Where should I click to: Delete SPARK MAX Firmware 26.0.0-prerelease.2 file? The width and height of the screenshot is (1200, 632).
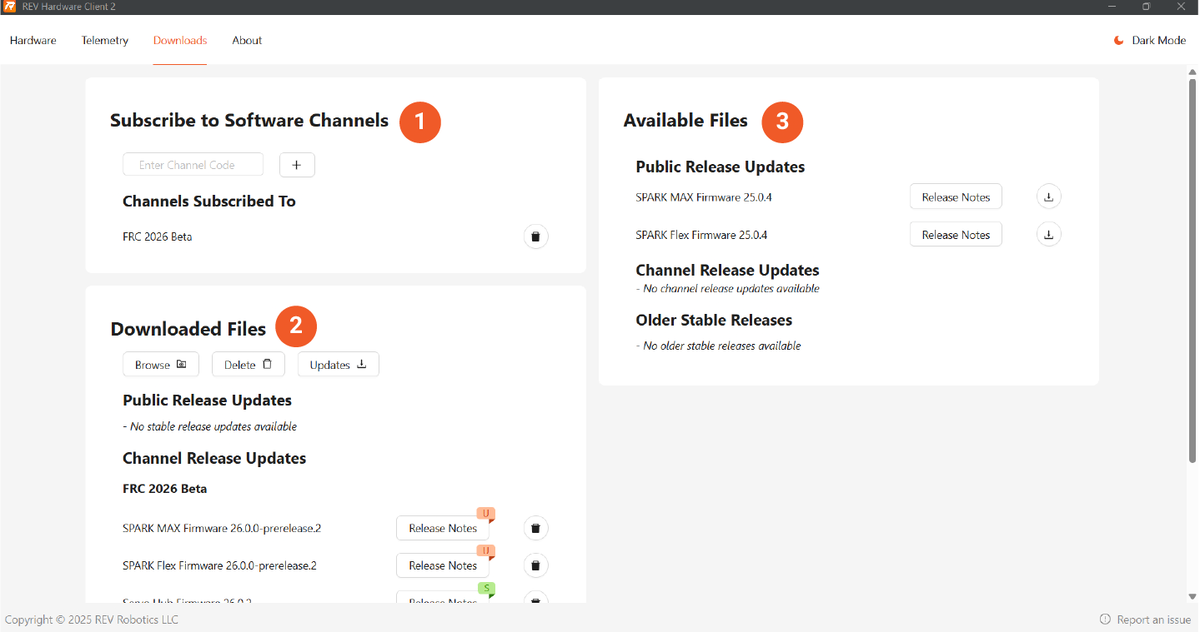click(536, 528)
